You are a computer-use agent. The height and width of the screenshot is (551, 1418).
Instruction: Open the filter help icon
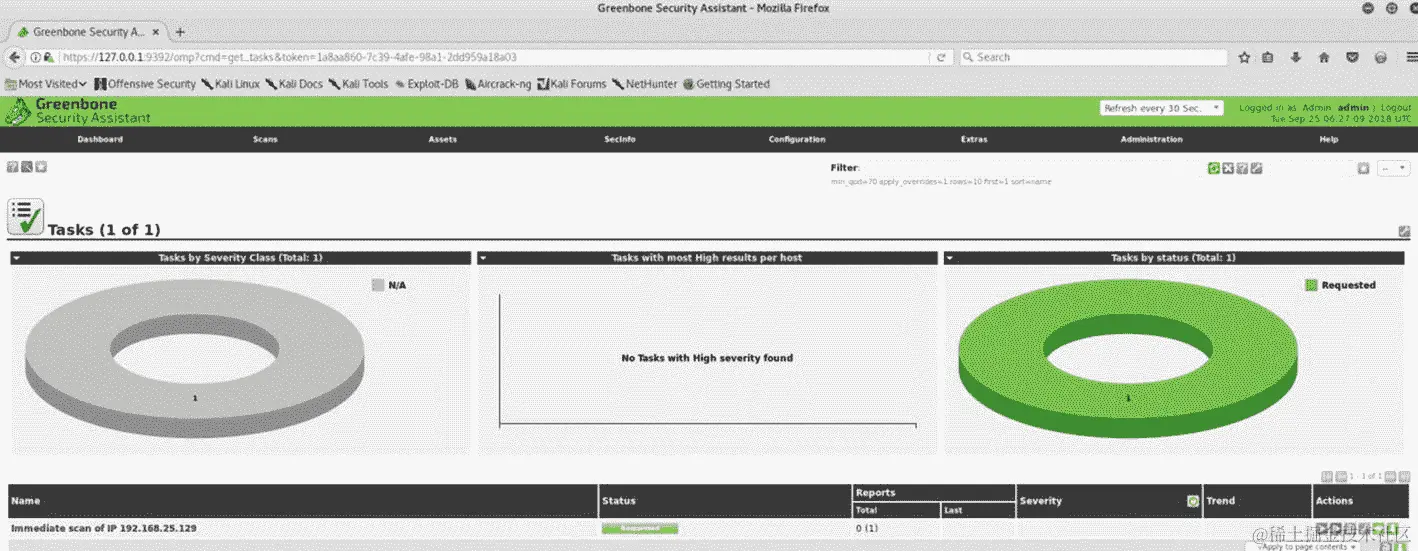(x=1242, y=168)
